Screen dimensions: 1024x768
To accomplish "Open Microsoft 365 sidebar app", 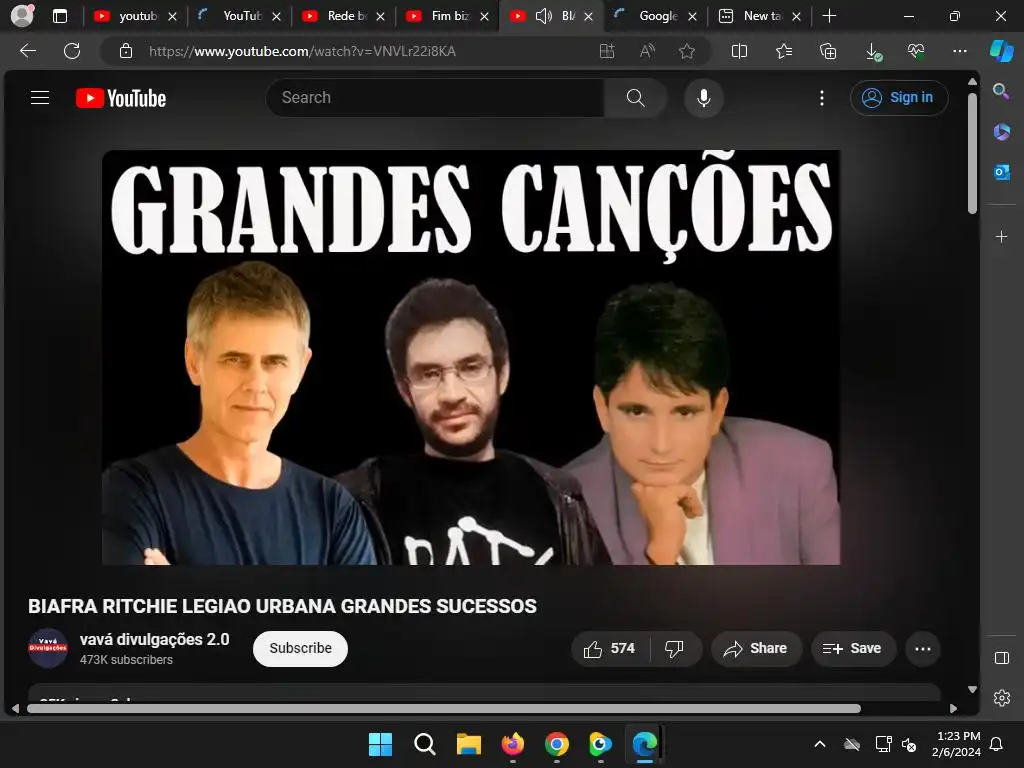I will pyautogui.click(x=1001, y=132).
